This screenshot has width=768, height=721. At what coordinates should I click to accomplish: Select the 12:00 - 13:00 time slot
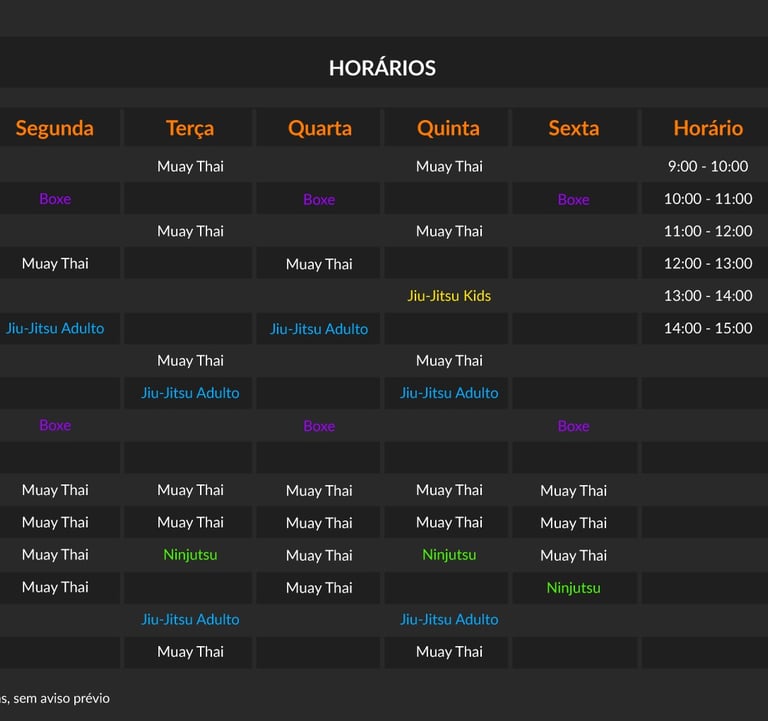point(708,264)
